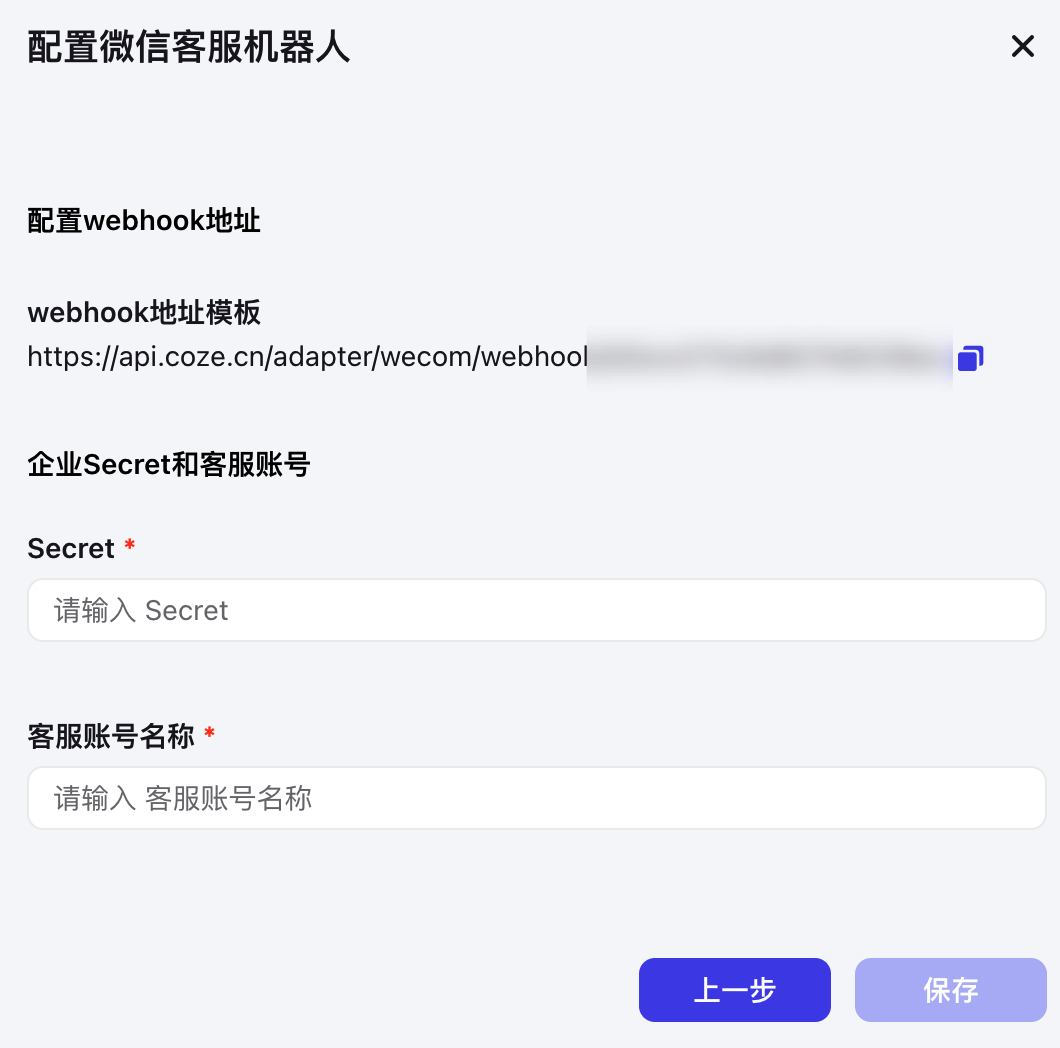Viewport: 1060px width, 1048px height.
Task: Copy the webhook address template
Action: click(x=970, y=358)
